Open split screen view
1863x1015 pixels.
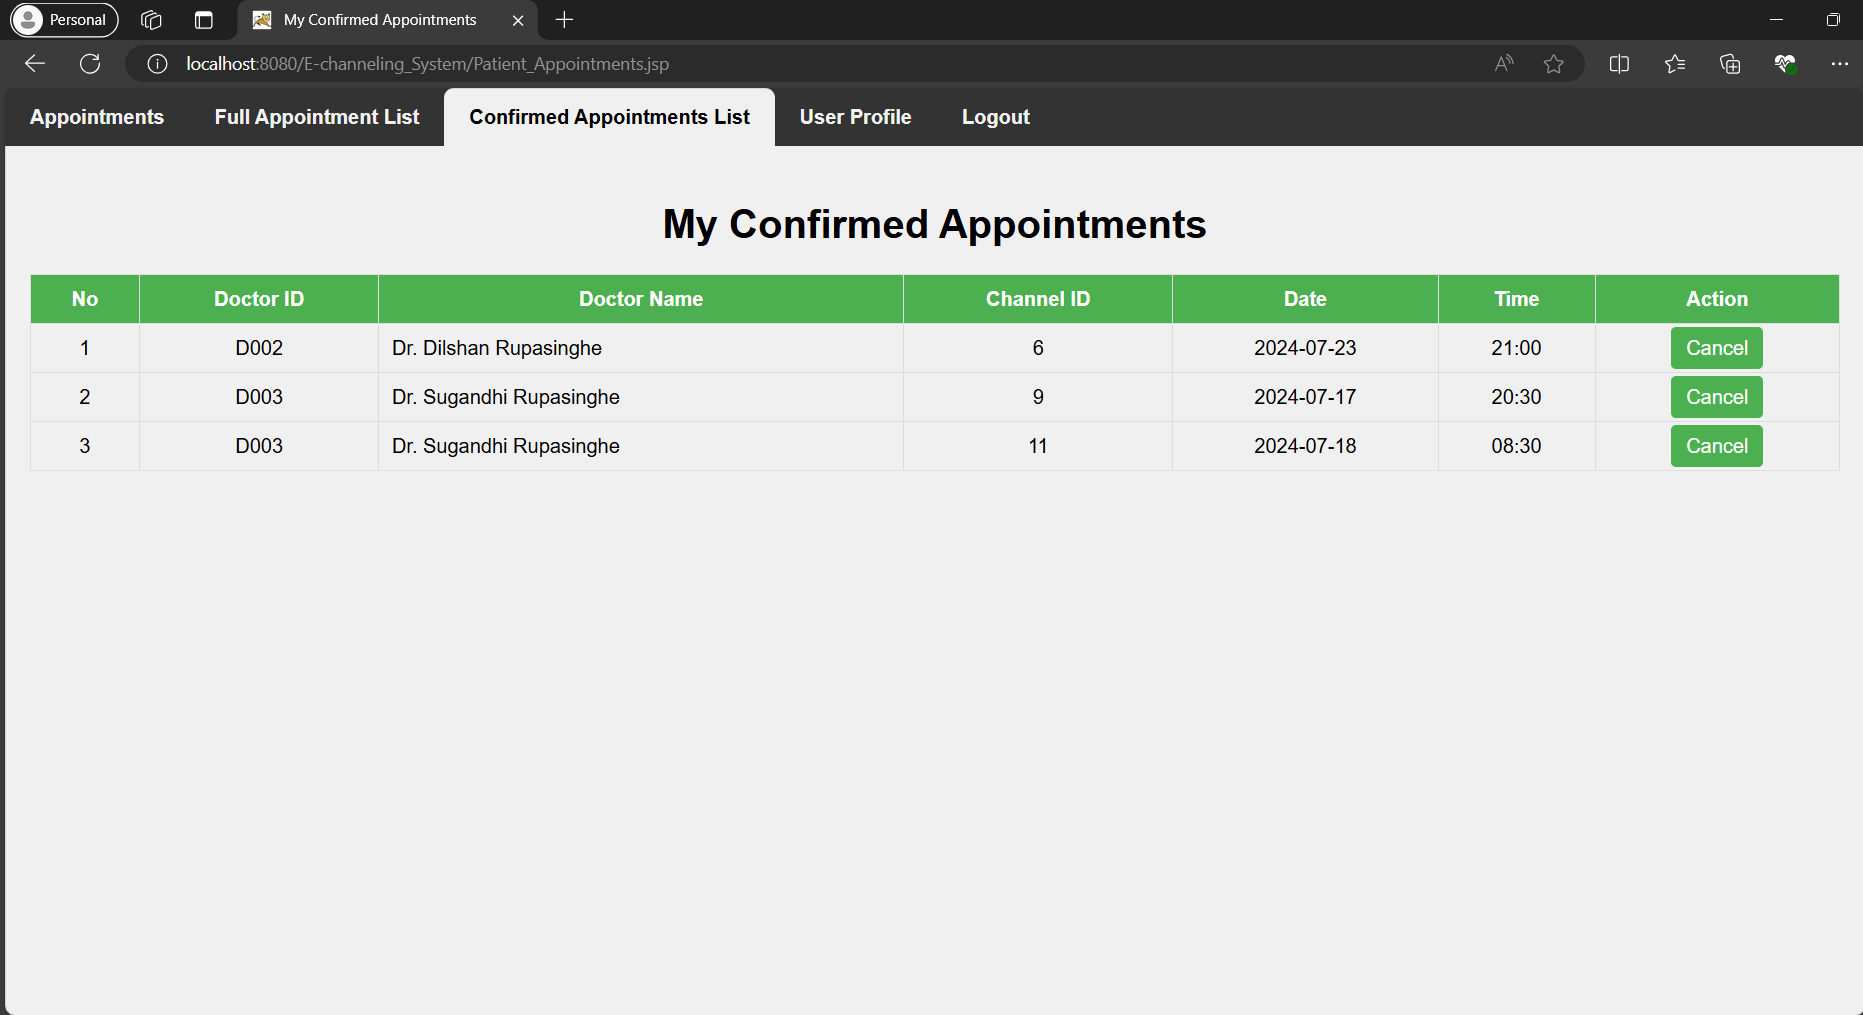1619,64
